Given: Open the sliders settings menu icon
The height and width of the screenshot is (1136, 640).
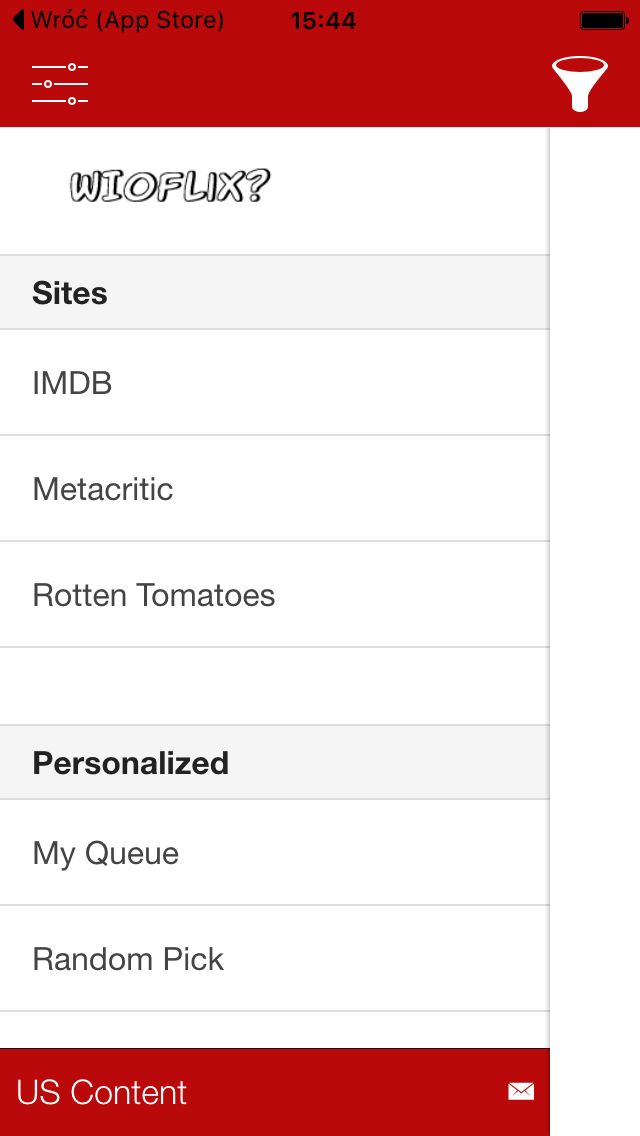Looking at the screenshot, I should (60, 84).
